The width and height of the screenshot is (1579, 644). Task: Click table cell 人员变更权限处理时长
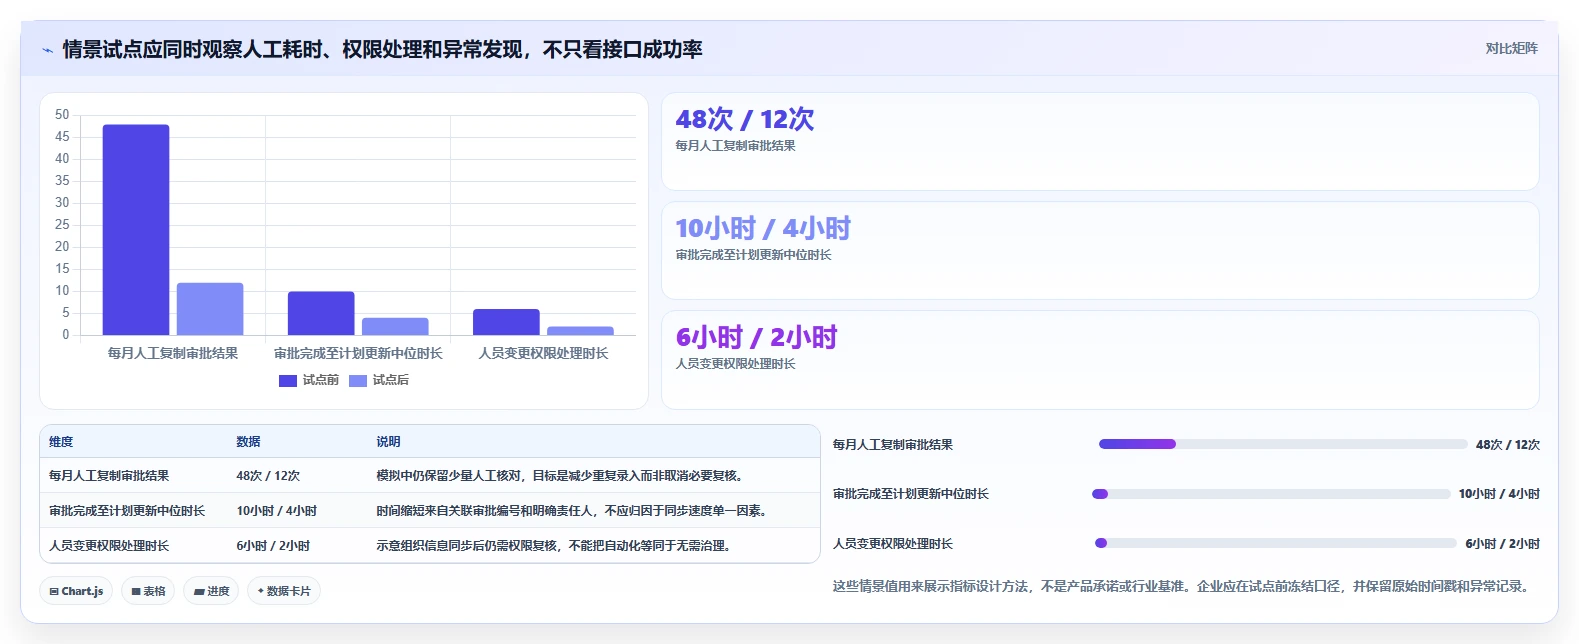click(109, 546)
